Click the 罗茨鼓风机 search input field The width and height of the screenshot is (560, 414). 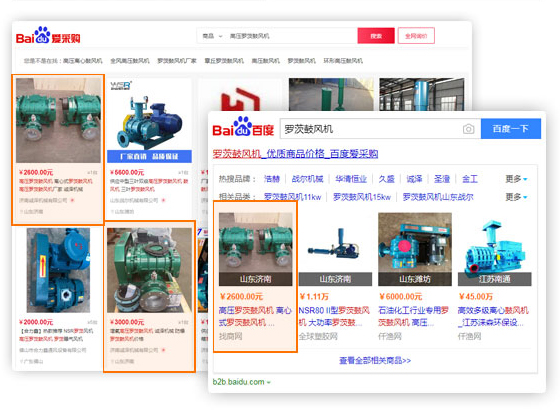[370, 129]
